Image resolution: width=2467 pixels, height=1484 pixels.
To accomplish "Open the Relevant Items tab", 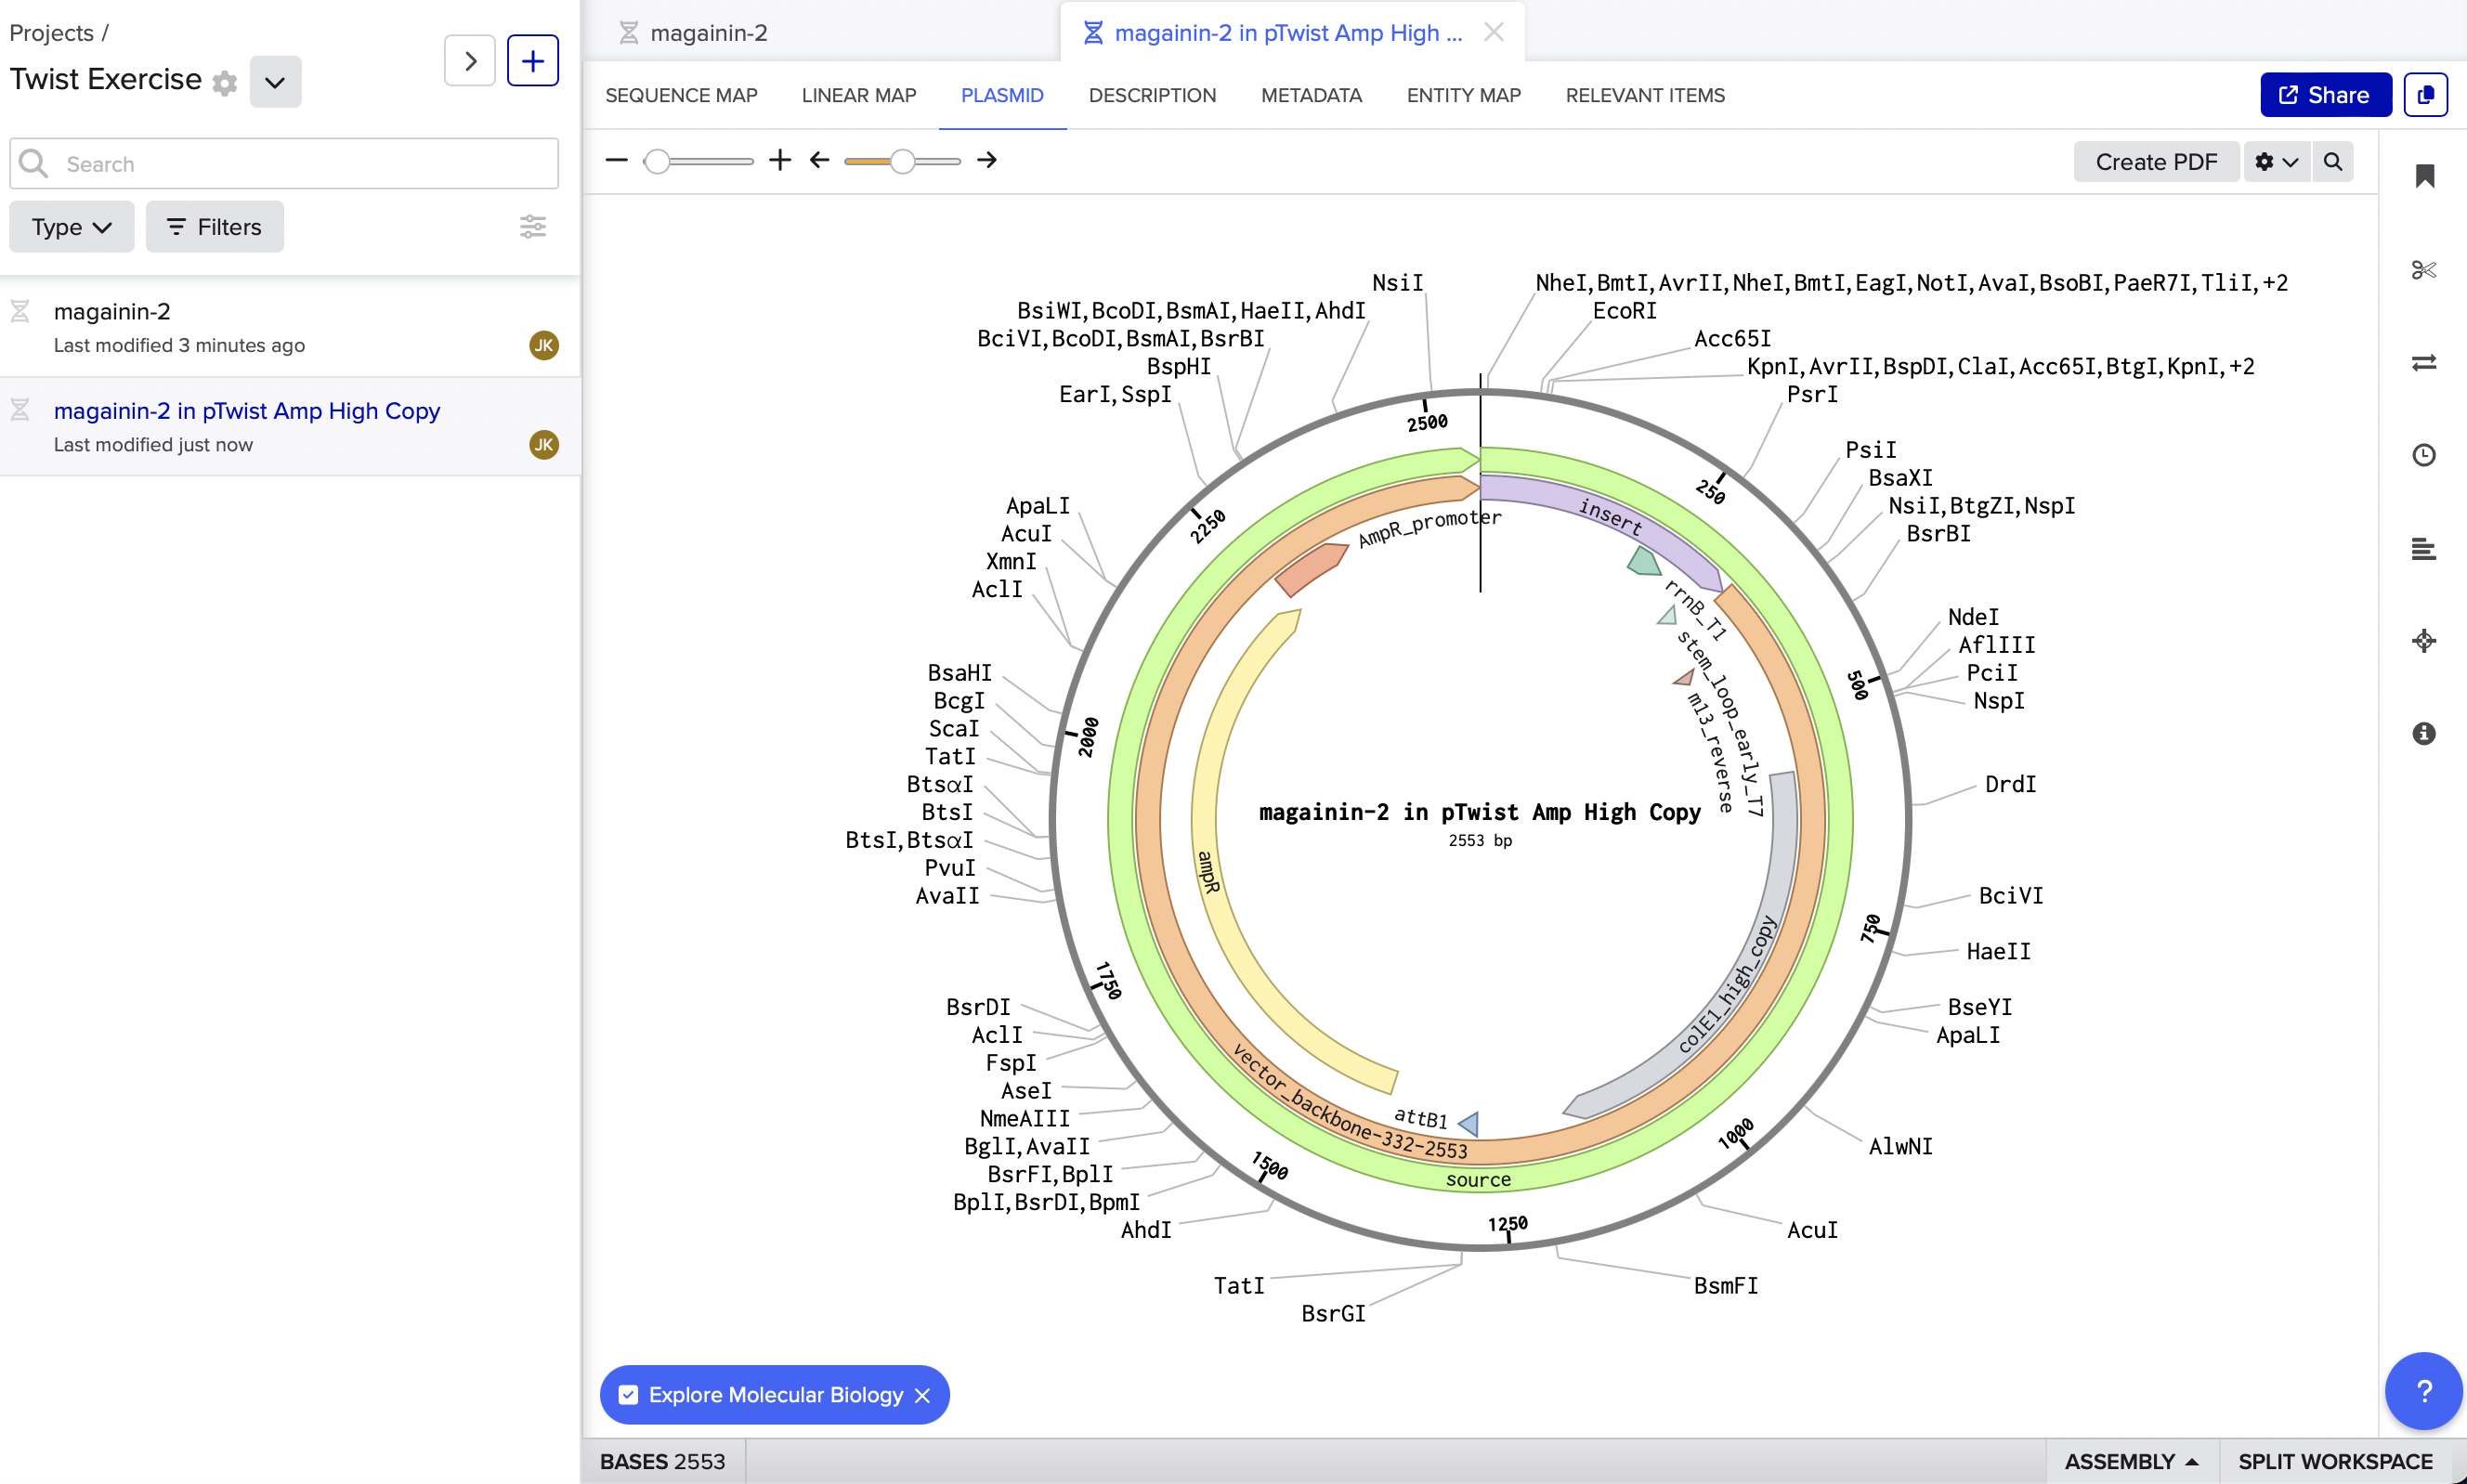I will click(x=1645, y=95).
